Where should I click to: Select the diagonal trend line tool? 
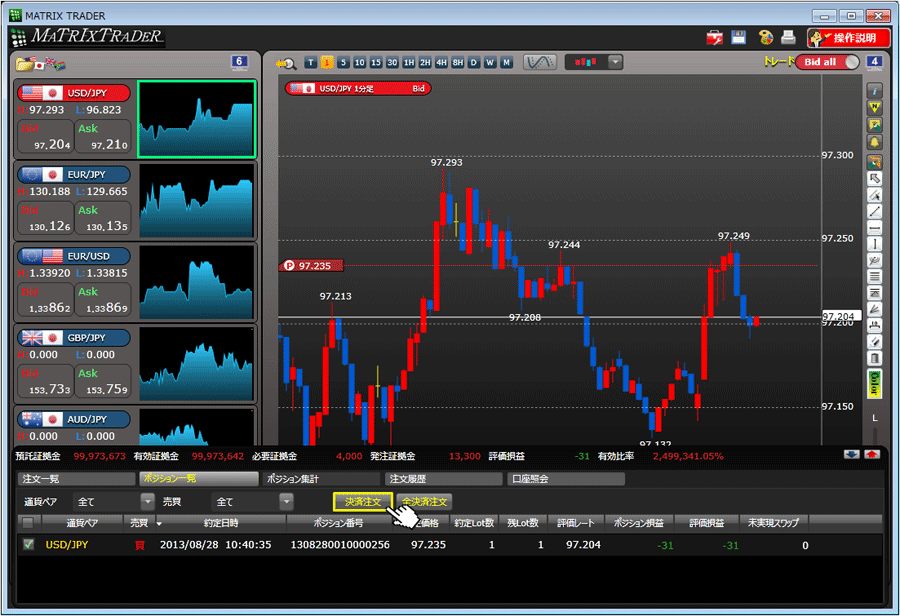click(x=874, y=211)
